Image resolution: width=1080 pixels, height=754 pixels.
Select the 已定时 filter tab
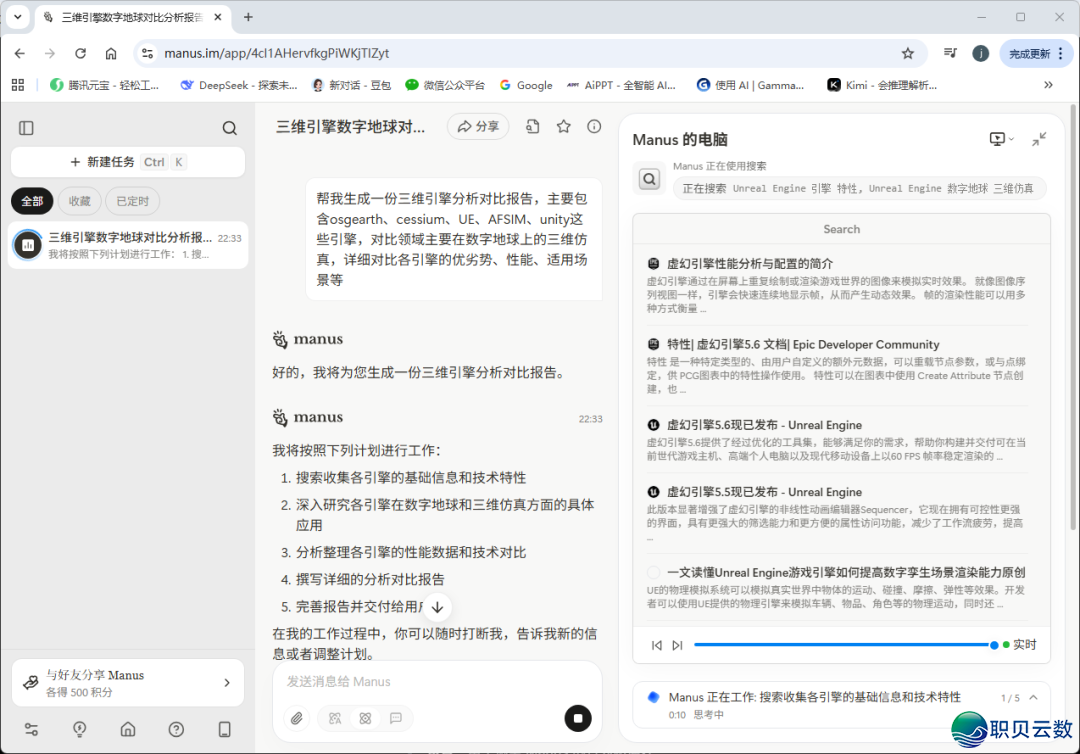[x=132, y=201]
